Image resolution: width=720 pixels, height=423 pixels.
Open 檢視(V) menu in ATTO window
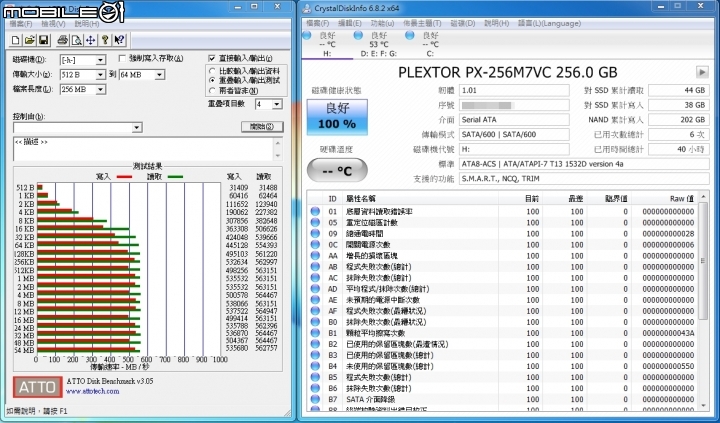pyautogui.click(x=53, y=23)
